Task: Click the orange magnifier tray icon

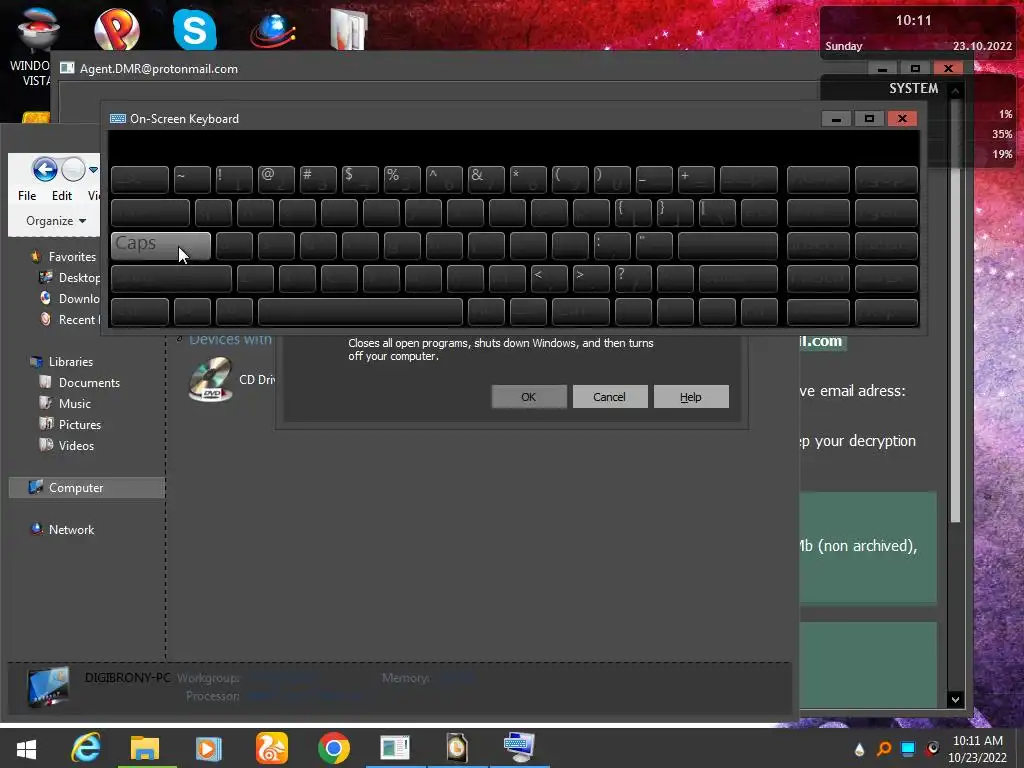Action: coord(884,748)
